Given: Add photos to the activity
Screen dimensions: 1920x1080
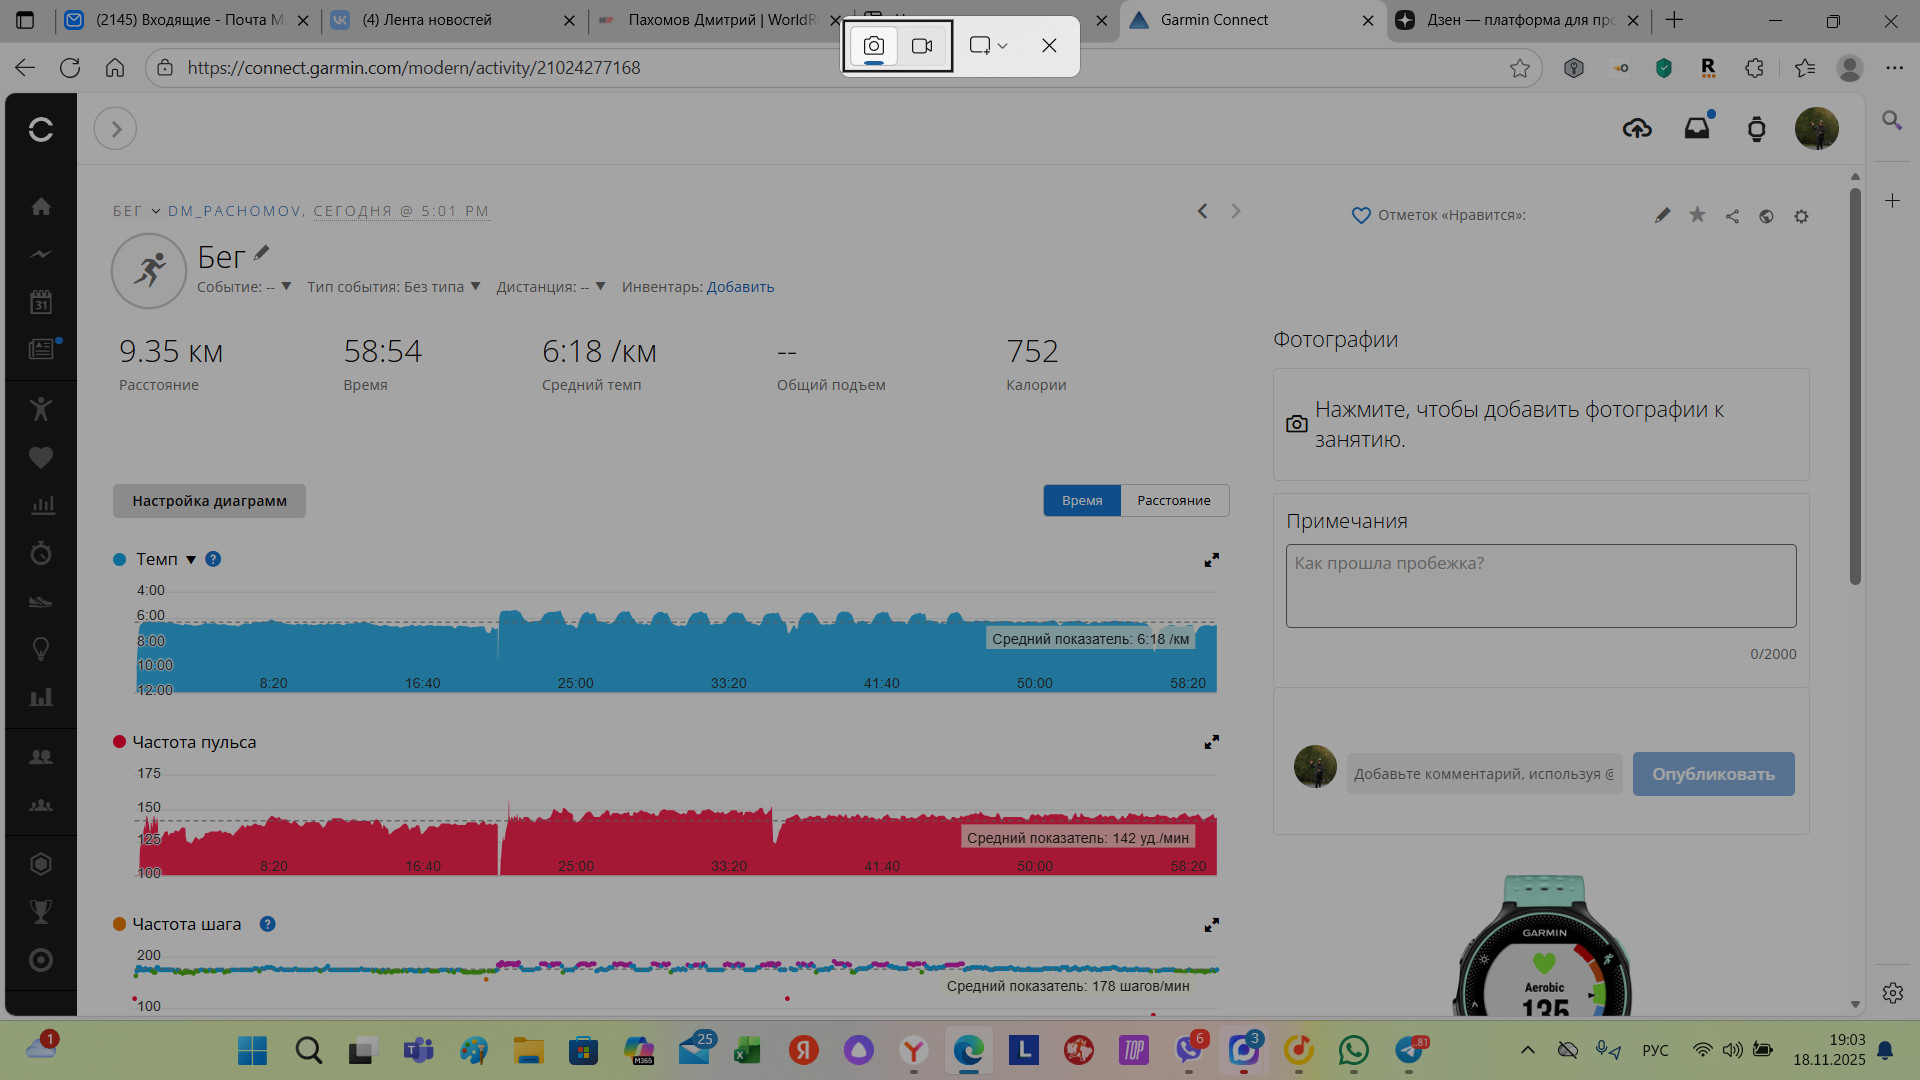Looking at the screenshot, I should point(1541,424).
